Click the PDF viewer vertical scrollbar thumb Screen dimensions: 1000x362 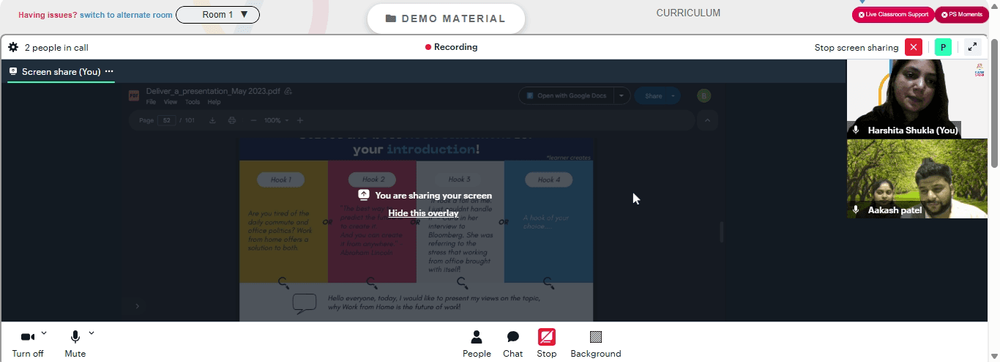721,232
